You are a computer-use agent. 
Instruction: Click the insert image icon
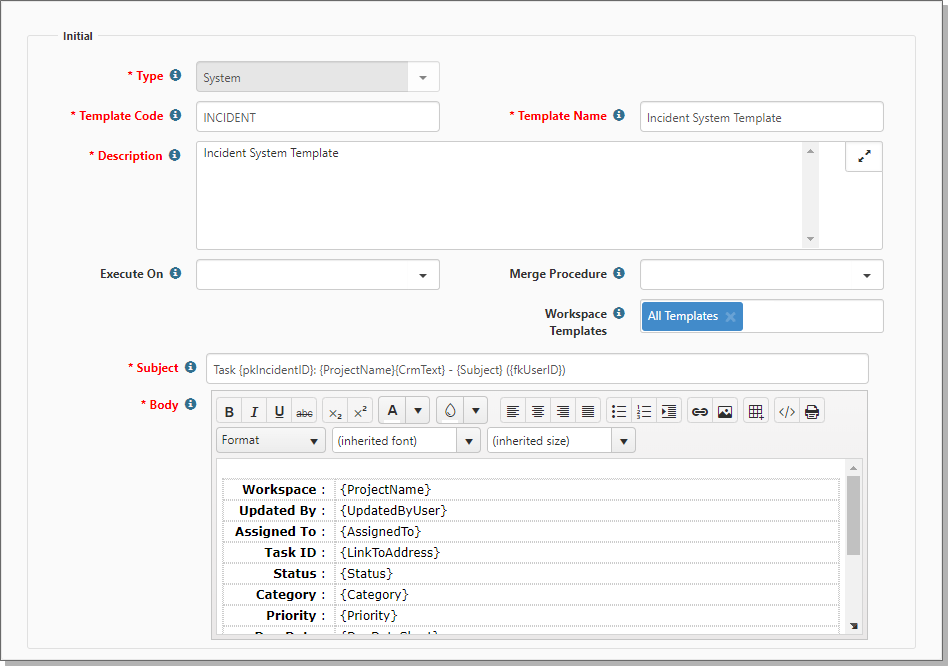tap(725, 412)
